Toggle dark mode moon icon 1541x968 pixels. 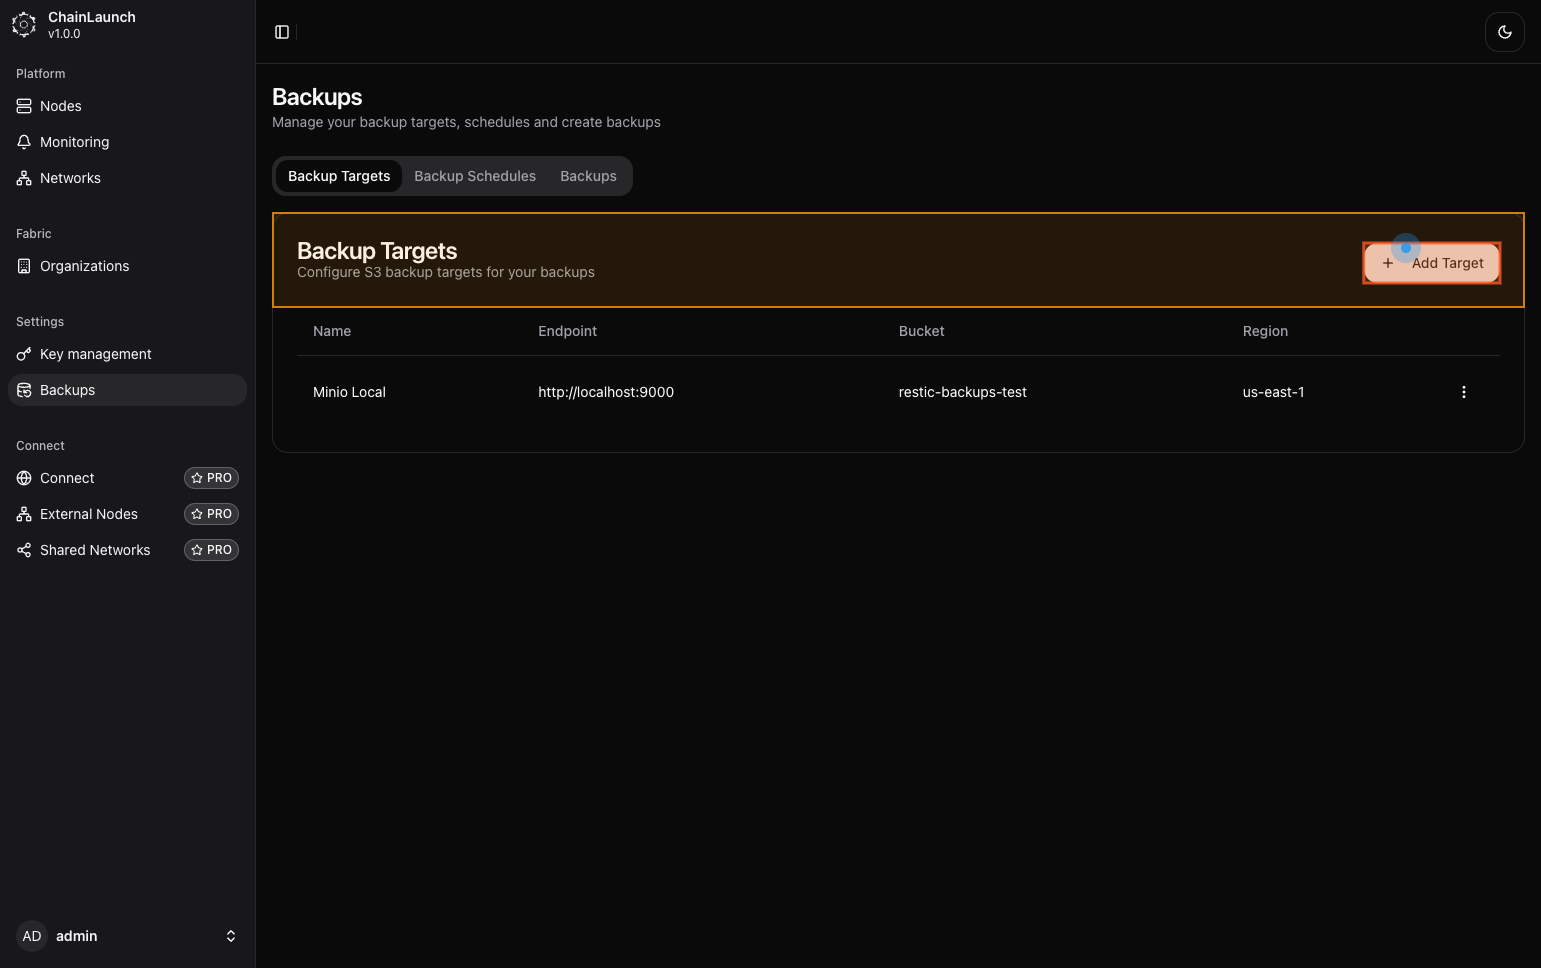tap(1504, 32)
